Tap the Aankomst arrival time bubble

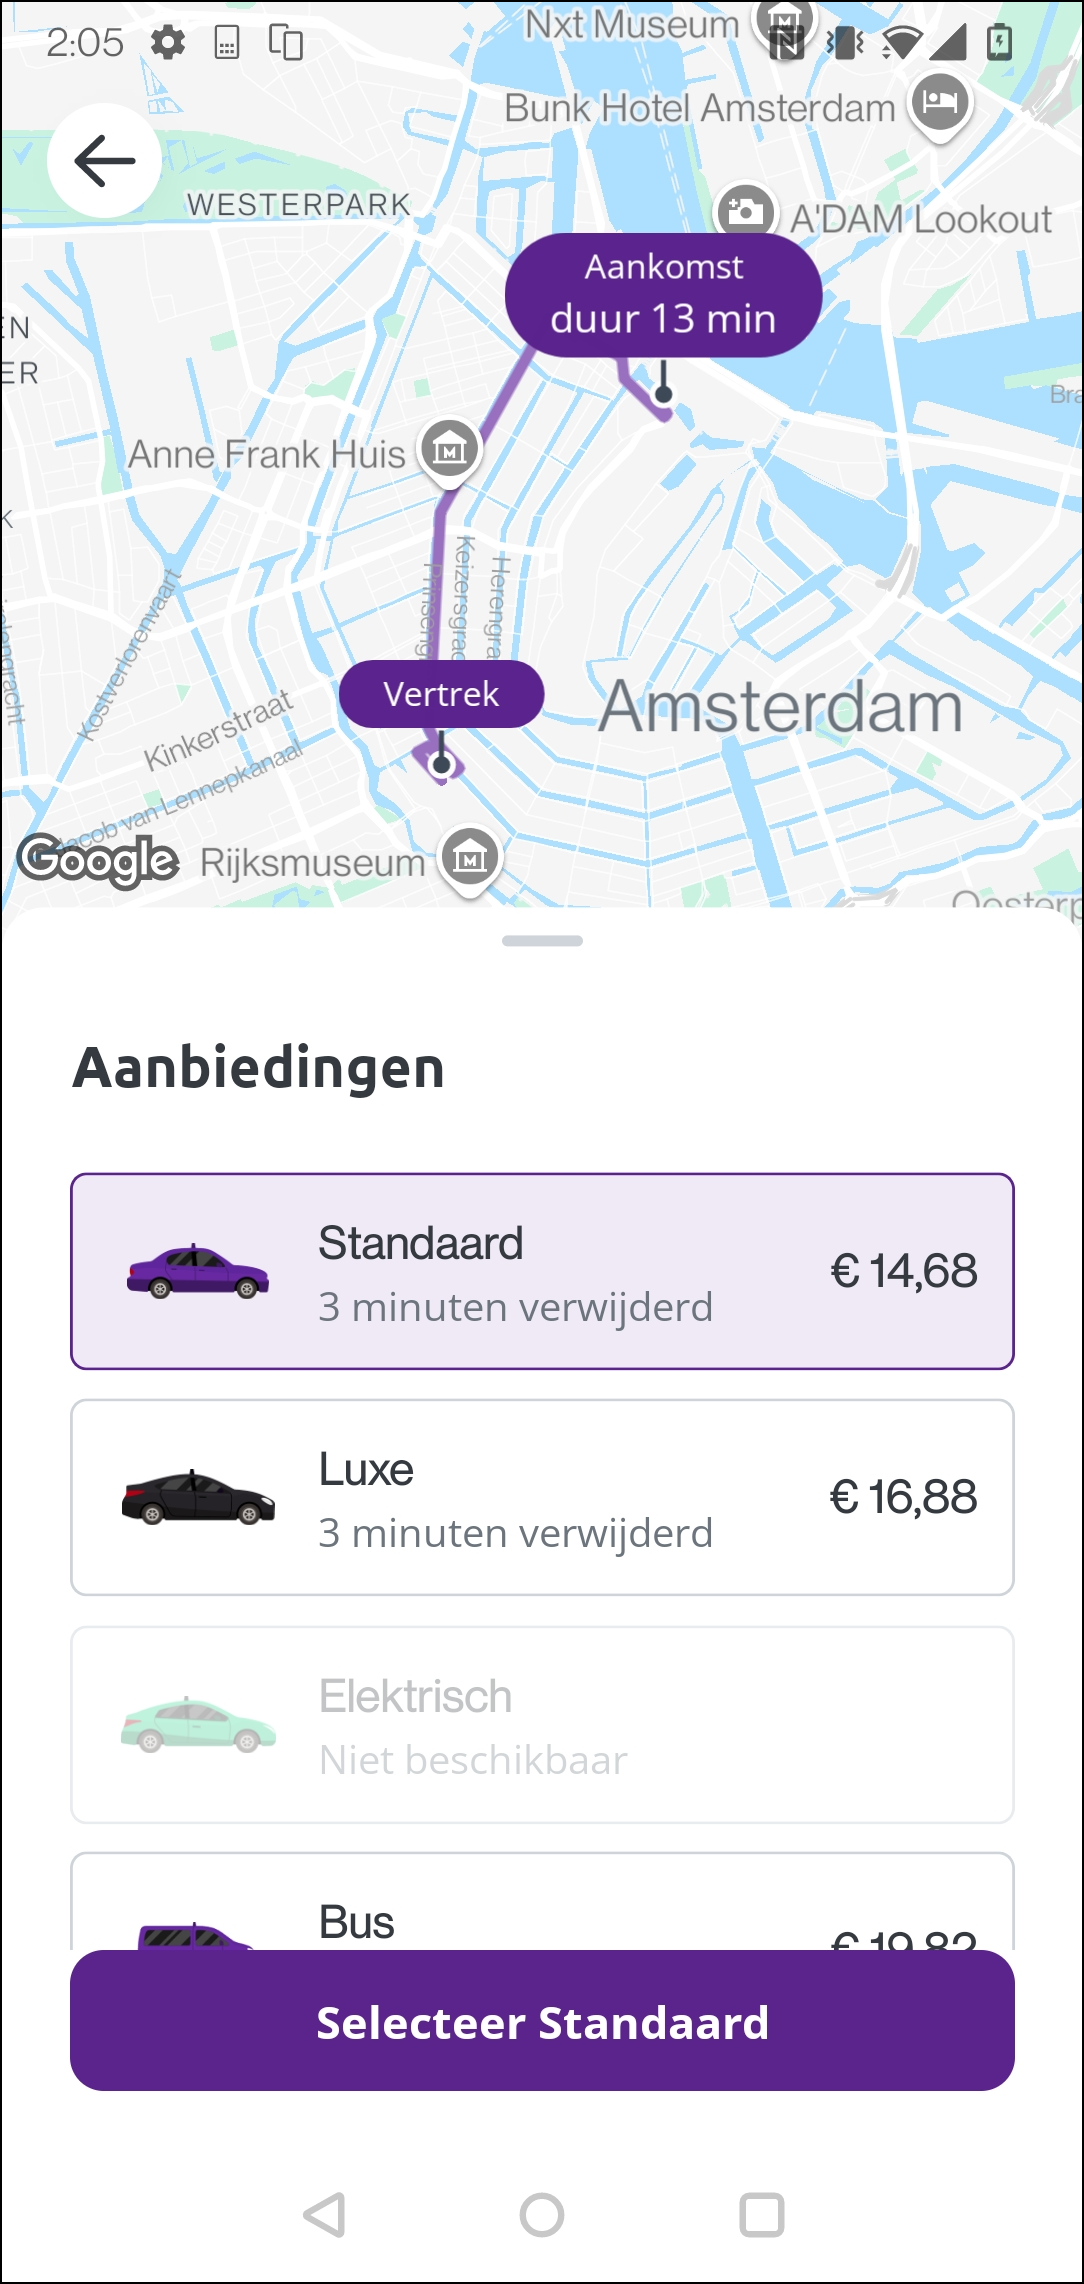click(663, 295)
